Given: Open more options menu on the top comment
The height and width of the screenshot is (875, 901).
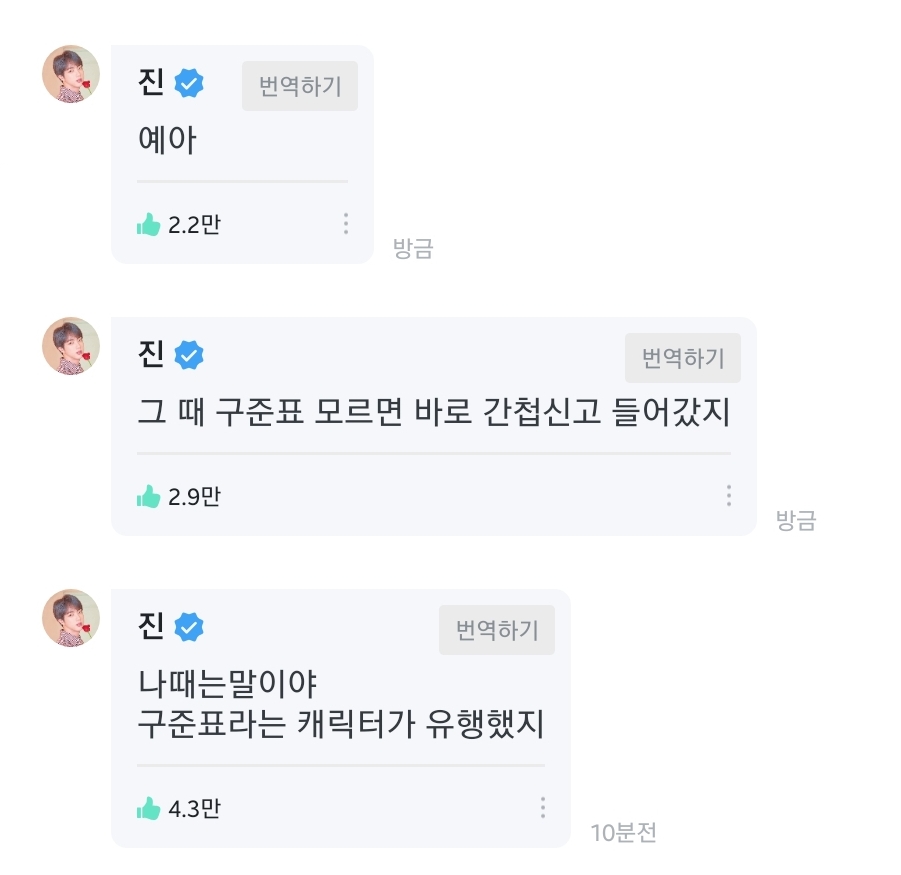Looking at the screenshot, I should [x=346, y=225].
